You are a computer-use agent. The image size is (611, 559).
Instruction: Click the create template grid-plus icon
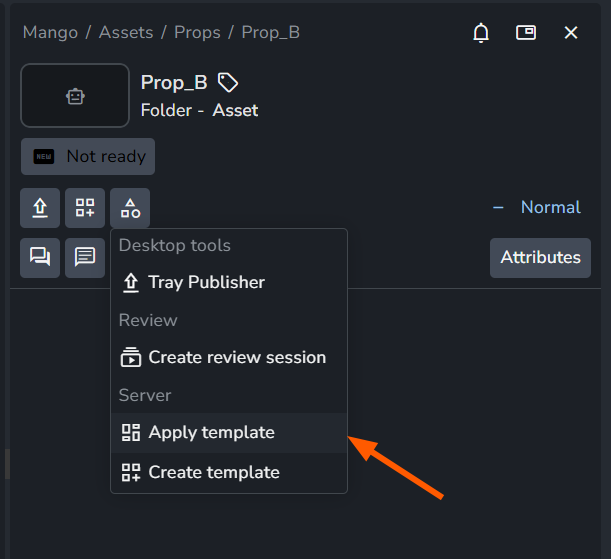coord(85,208)
